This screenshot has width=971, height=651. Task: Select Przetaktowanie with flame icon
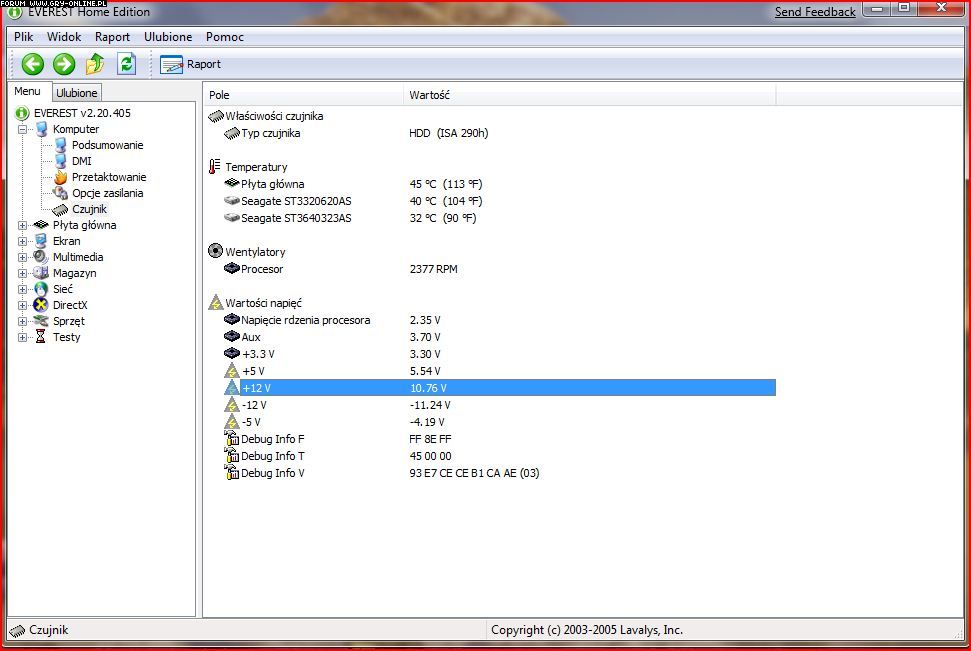pyautogui.click(x=108, y=177)
